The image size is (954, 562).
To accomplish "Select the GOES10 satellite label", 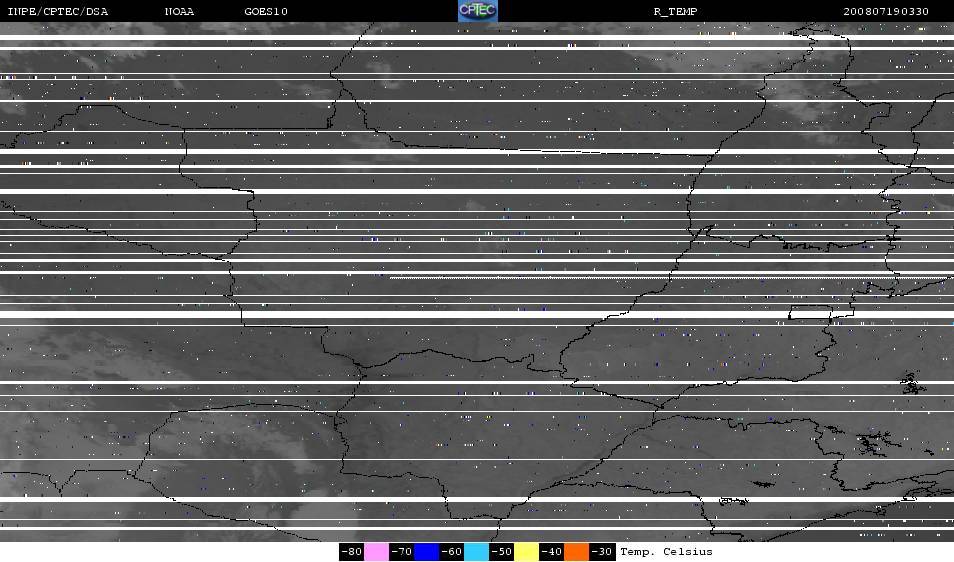I will 265,12.
